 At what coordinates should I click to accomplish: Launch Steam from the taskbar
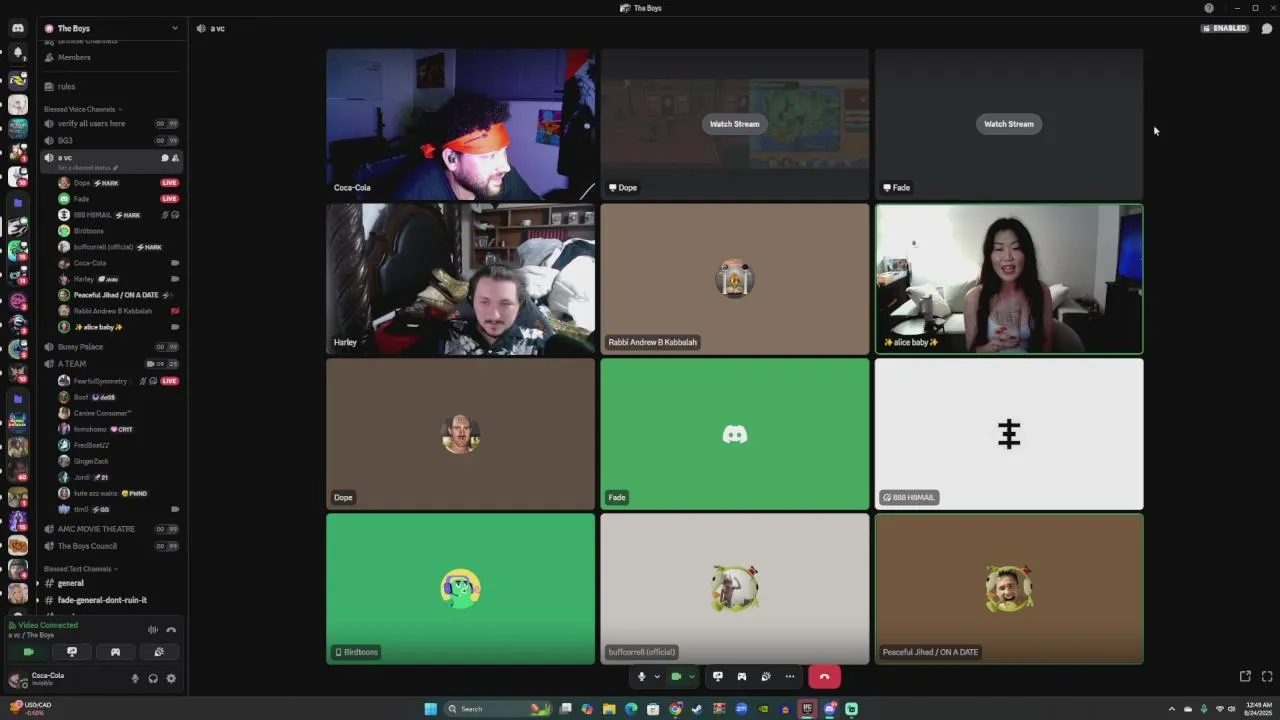coord(697,709)
